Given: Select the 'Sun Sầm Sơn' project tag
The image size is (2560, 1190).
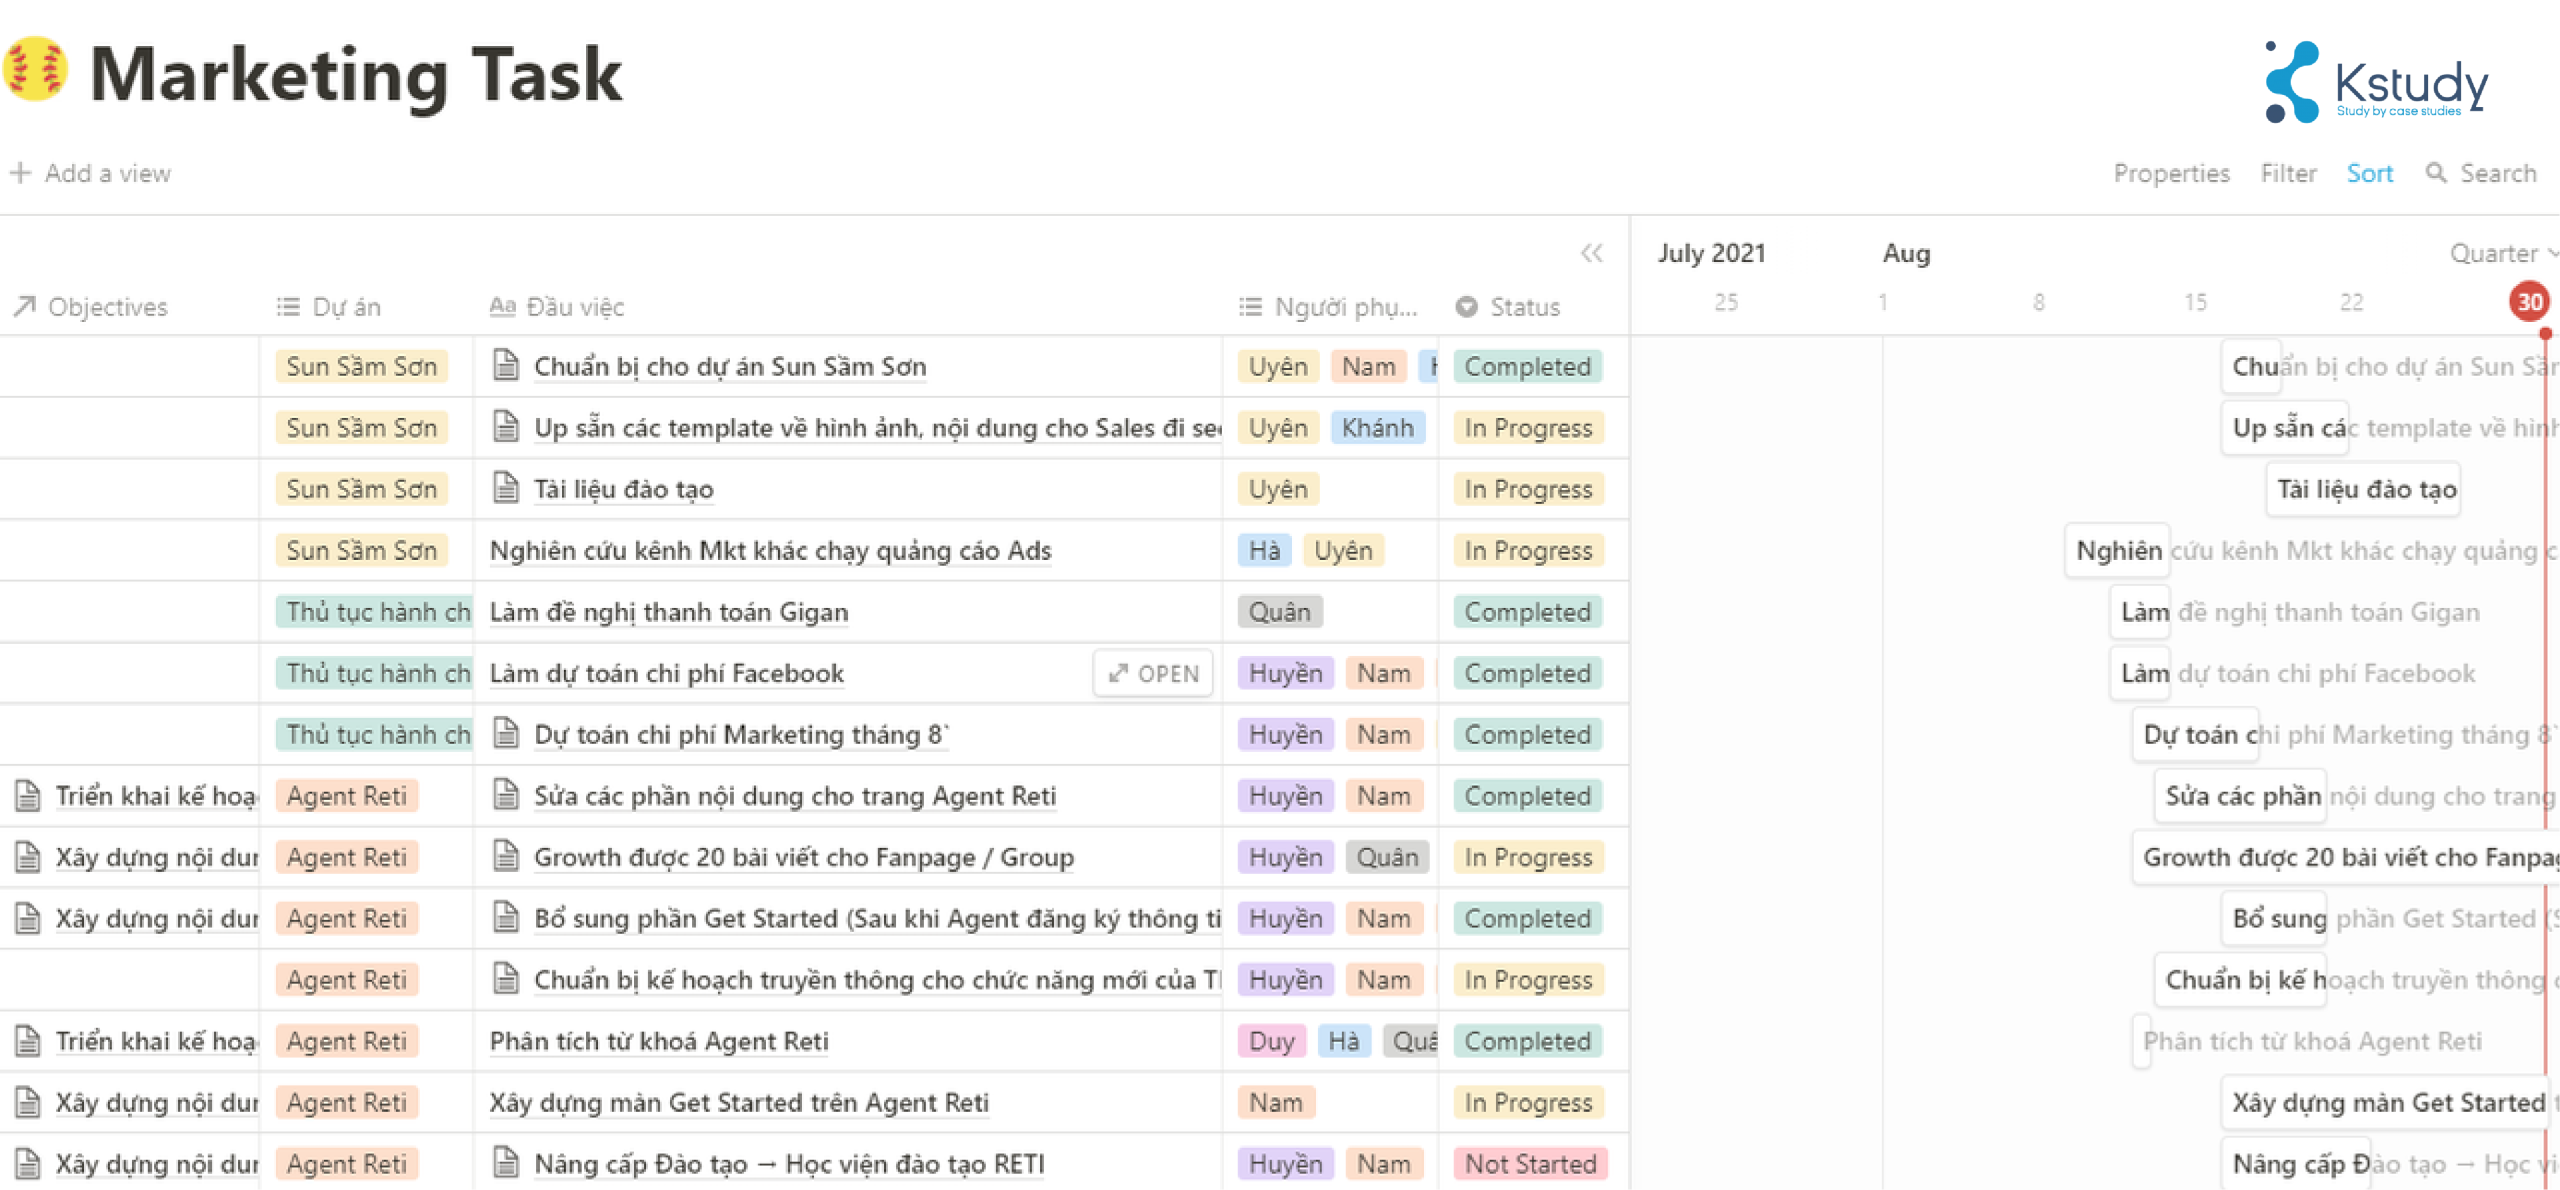Looking at the screenshot, I should point(362,366).
